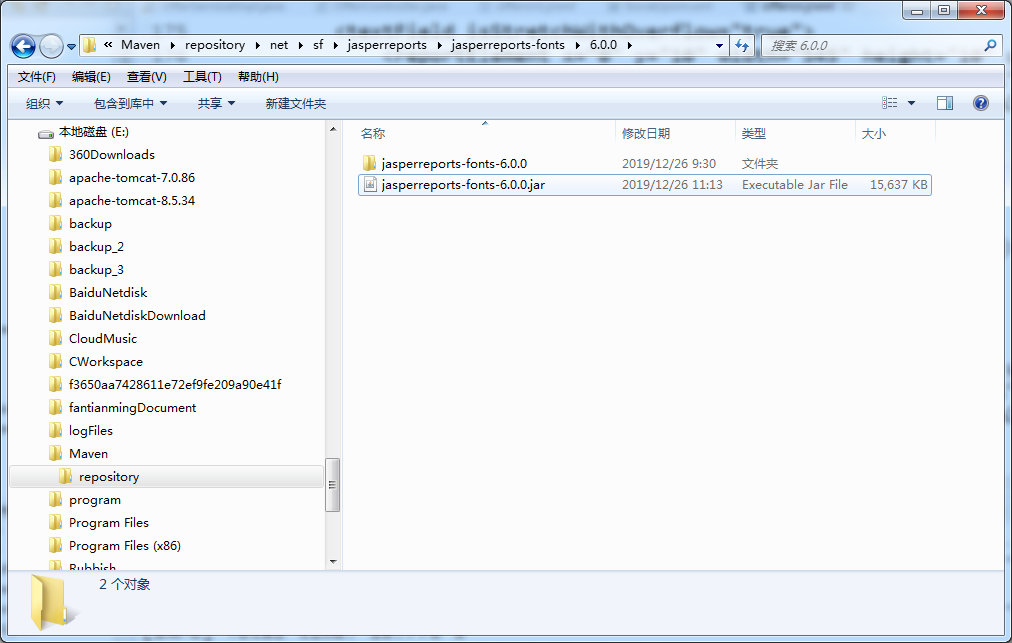Image resolution: width=1012 pixels, height=643 pixels.
Task: Click the tree pane scroll up arrow
Action: 333,130
